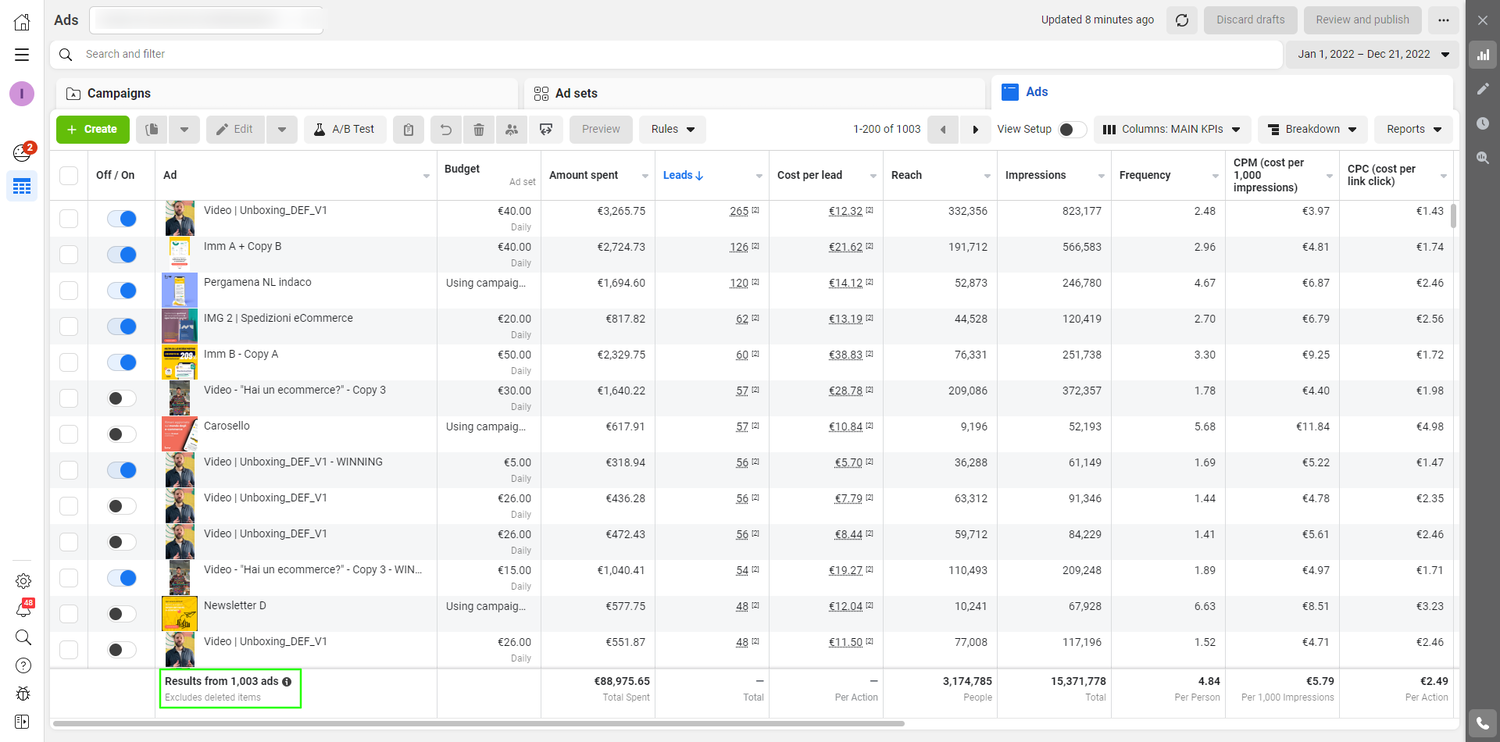
Task: Click the purple account avatar
Action: [x=22, y=94]
